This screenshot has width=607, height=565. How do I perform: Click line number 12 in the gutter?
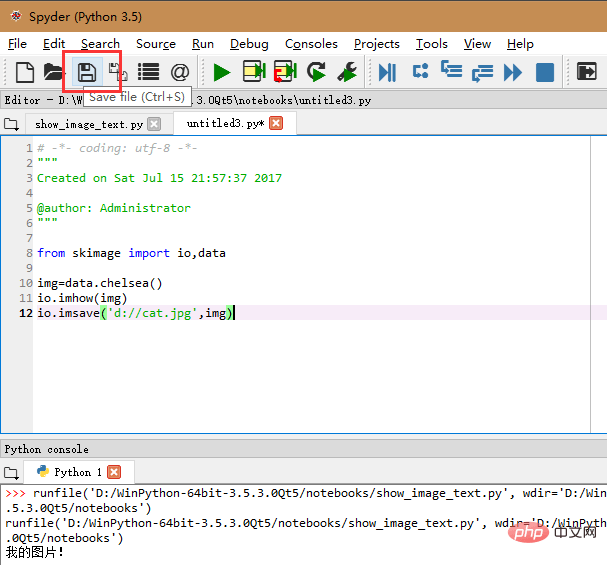26,313
